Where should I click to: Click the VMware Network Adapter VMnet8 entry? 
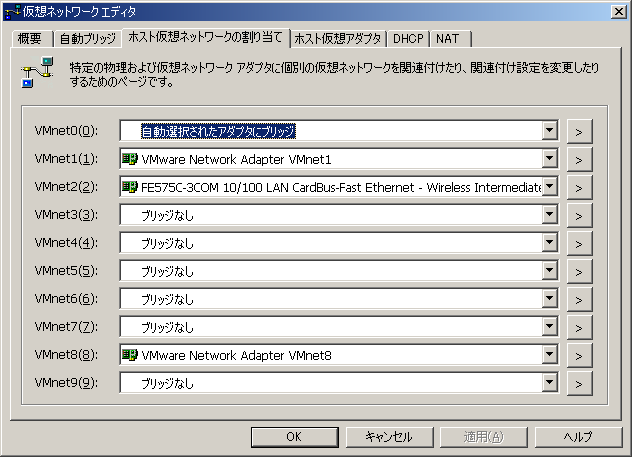(236, 355)
